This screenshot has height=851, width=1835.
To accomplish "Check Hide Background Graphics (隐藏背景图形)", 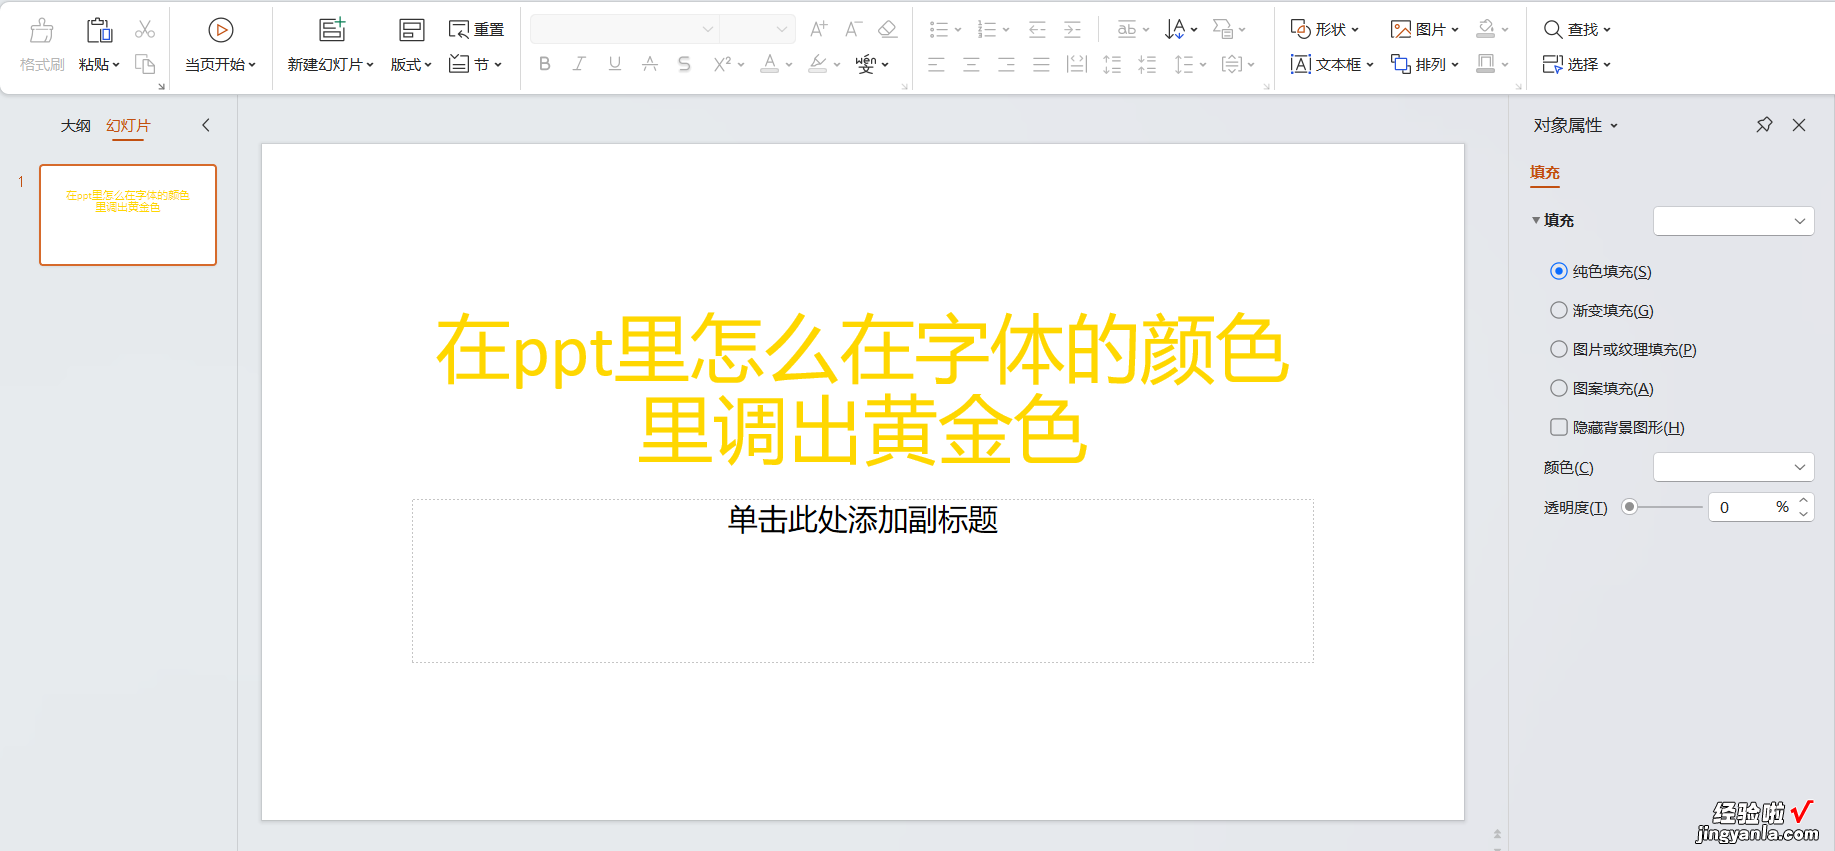I will click(x=1558, y=427).
